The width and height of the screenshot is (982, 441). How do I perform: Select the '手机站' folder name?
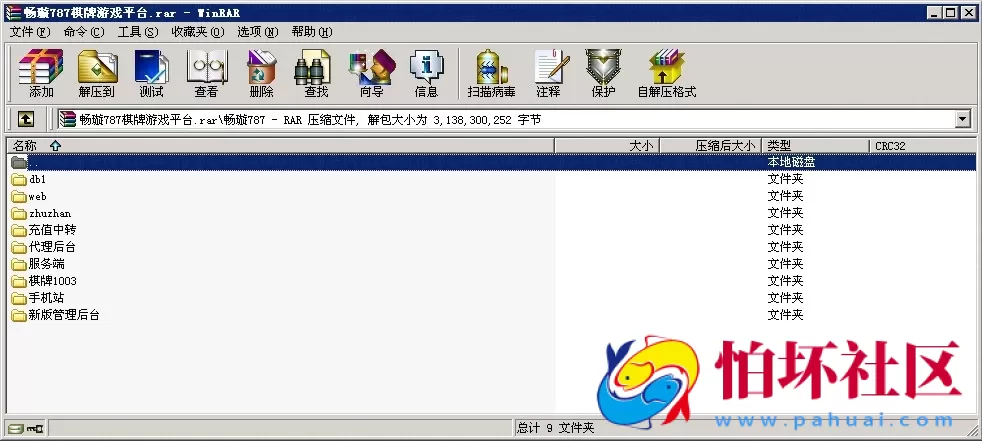point(46,298)
